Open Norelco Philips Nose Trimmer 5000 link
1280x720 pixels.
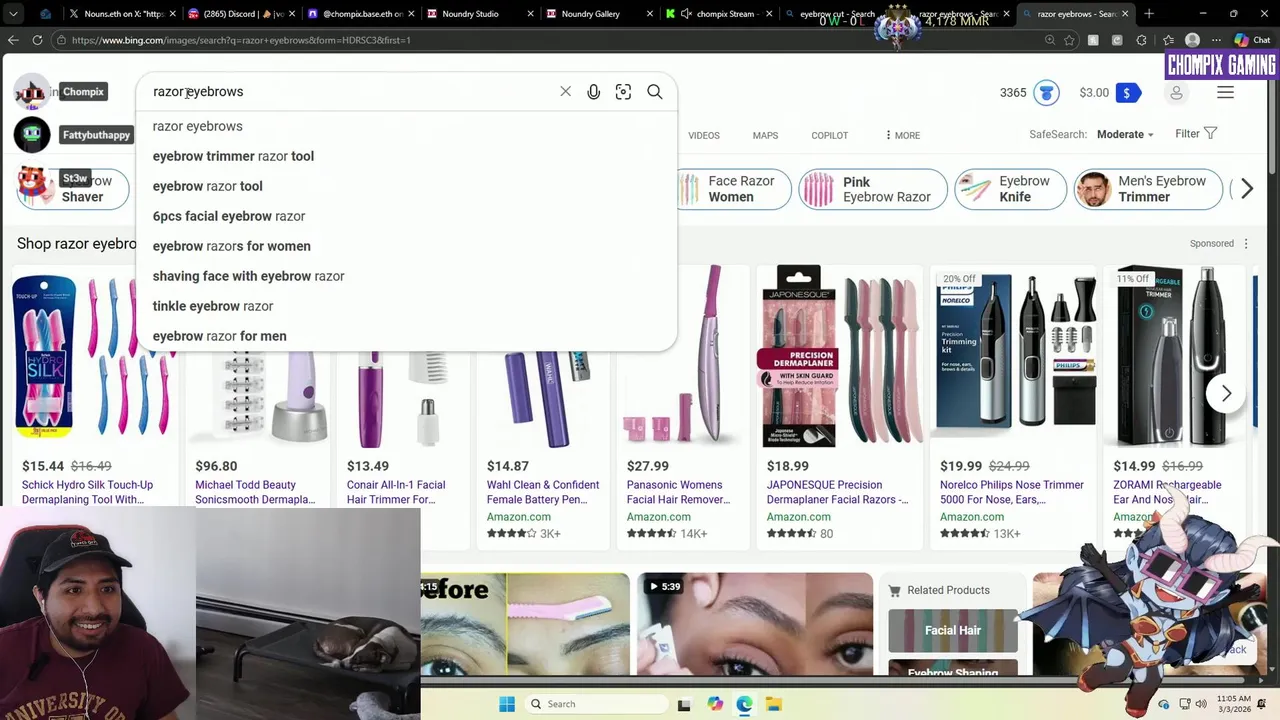click(1012, 492)
